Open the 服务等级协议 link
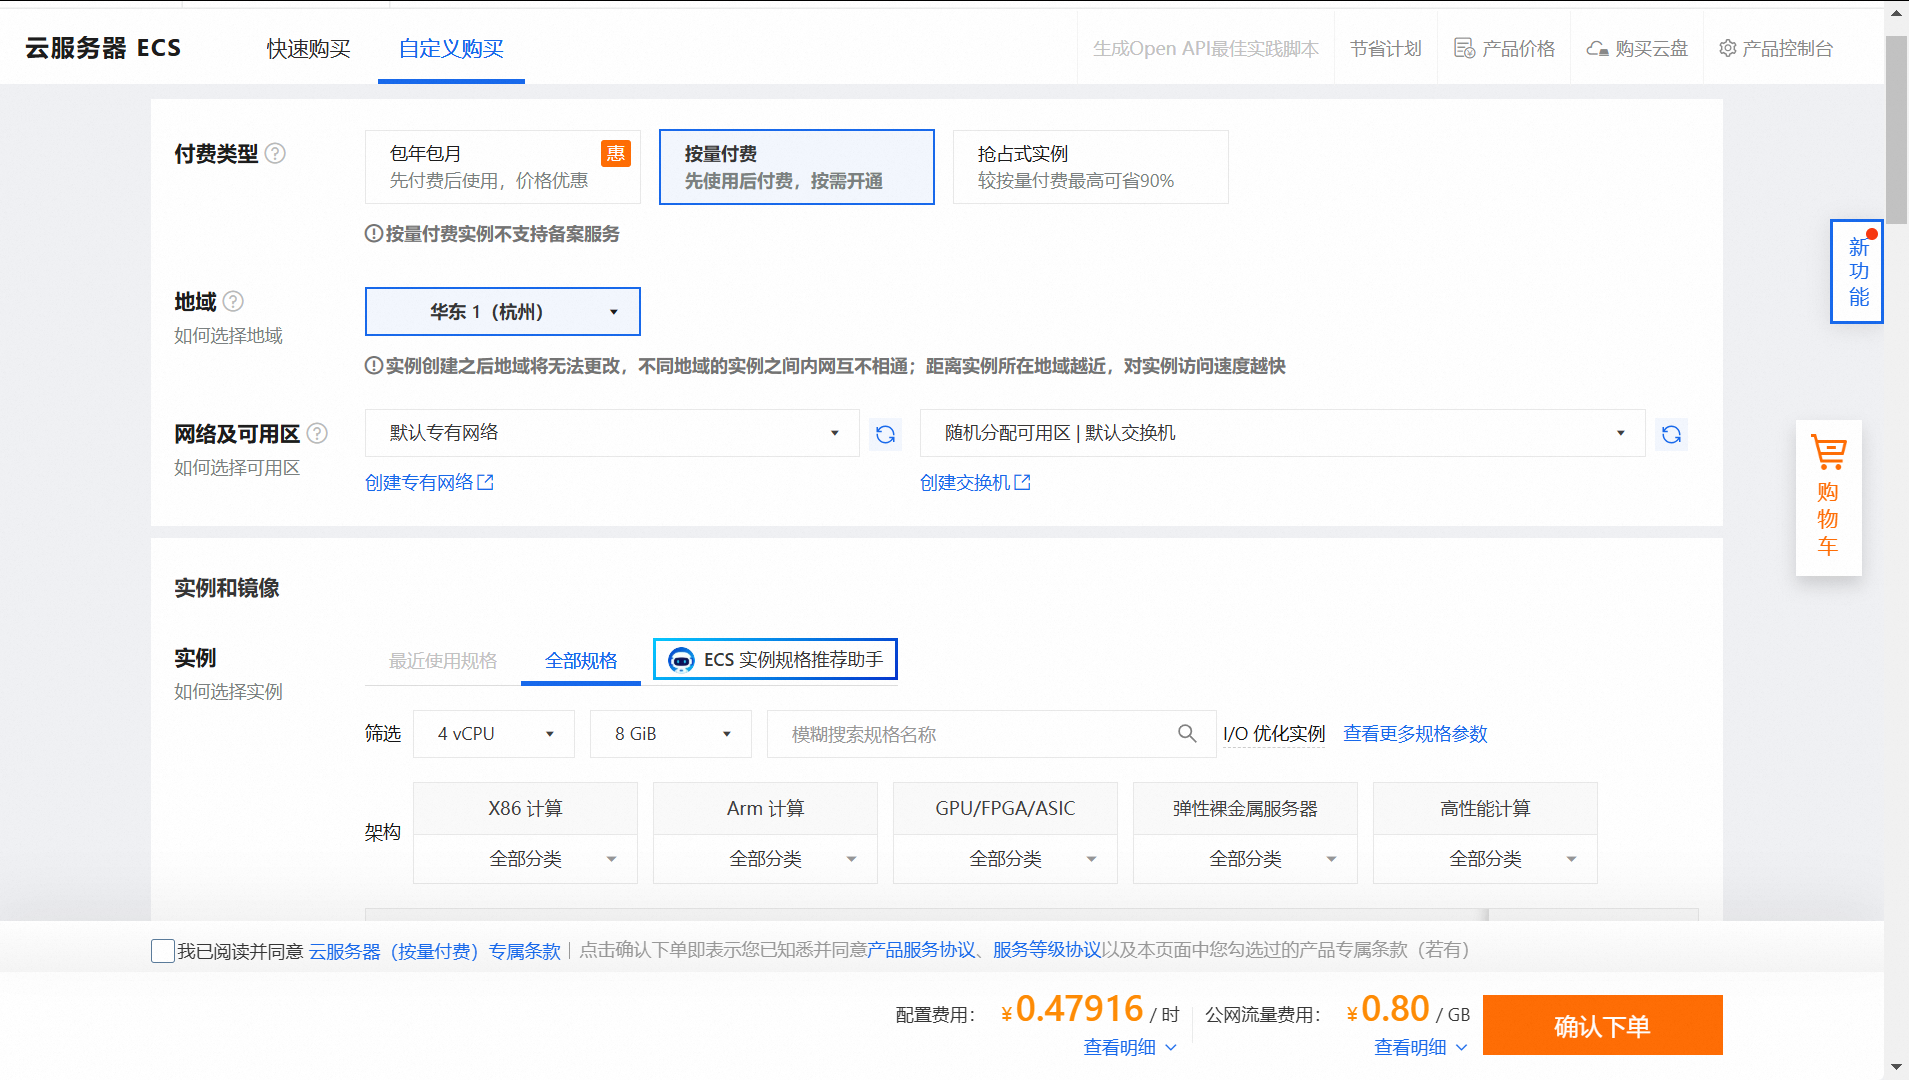The height and width of the screenshot is (1080, 1909). point(1047,949)
